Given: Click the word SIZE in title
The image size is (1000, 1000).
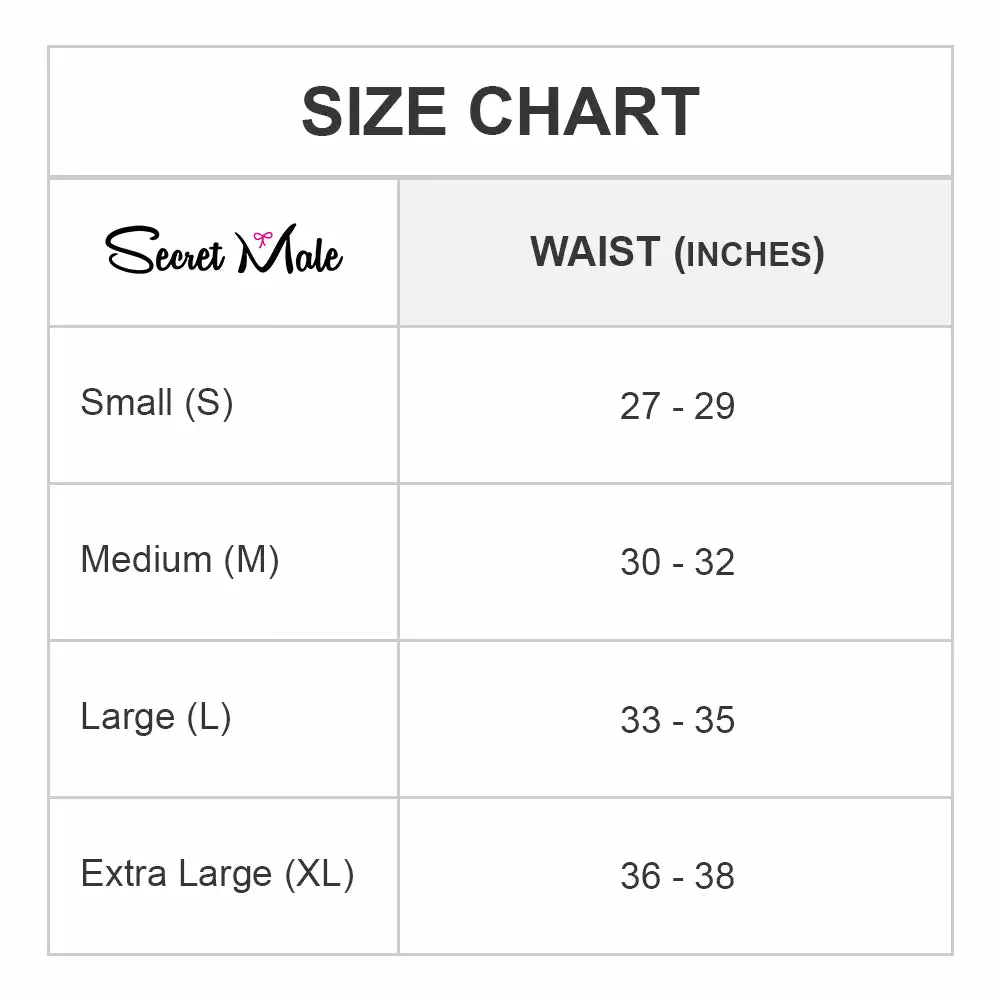Looking at the screenshot, I should pos(375,112).
